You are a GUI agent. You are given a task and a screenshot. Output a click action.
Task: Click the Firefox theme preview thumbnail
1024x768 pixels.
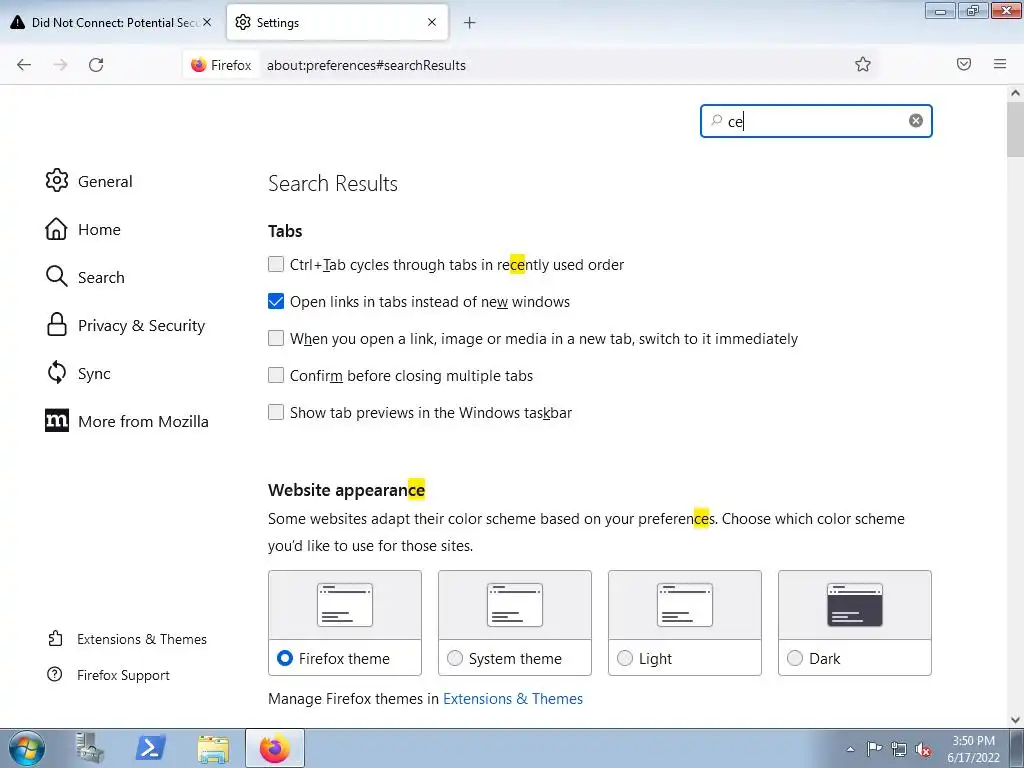click(345, 605)
